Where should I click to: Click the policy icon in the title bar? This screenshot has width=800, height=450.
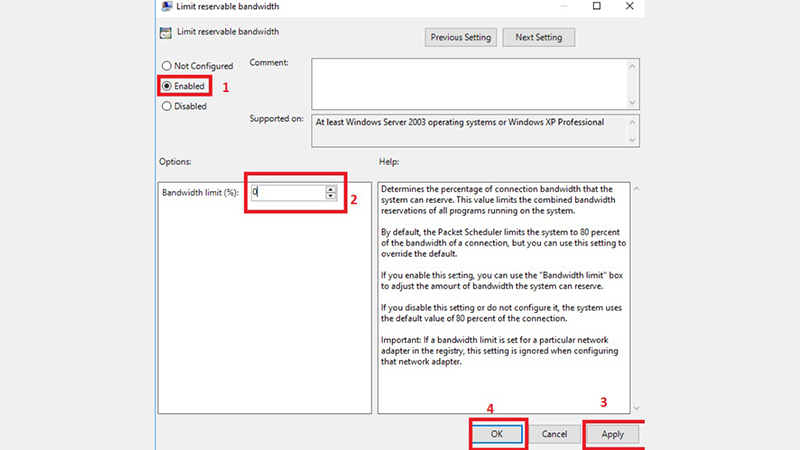click(x=165, y=8)
